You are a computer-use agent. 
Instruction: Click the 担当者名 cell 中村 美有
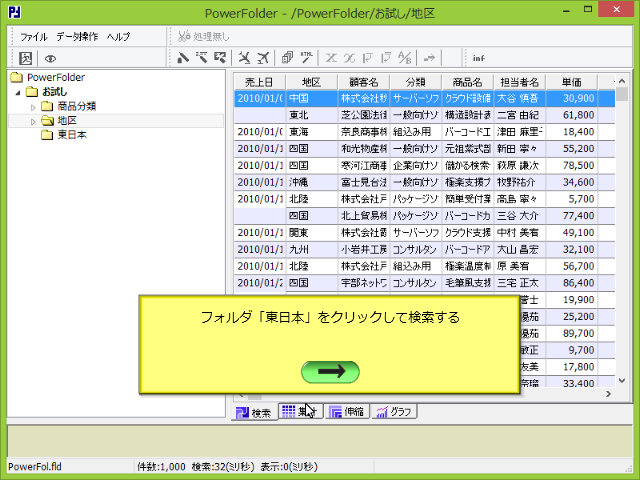[x=520, y=233]
